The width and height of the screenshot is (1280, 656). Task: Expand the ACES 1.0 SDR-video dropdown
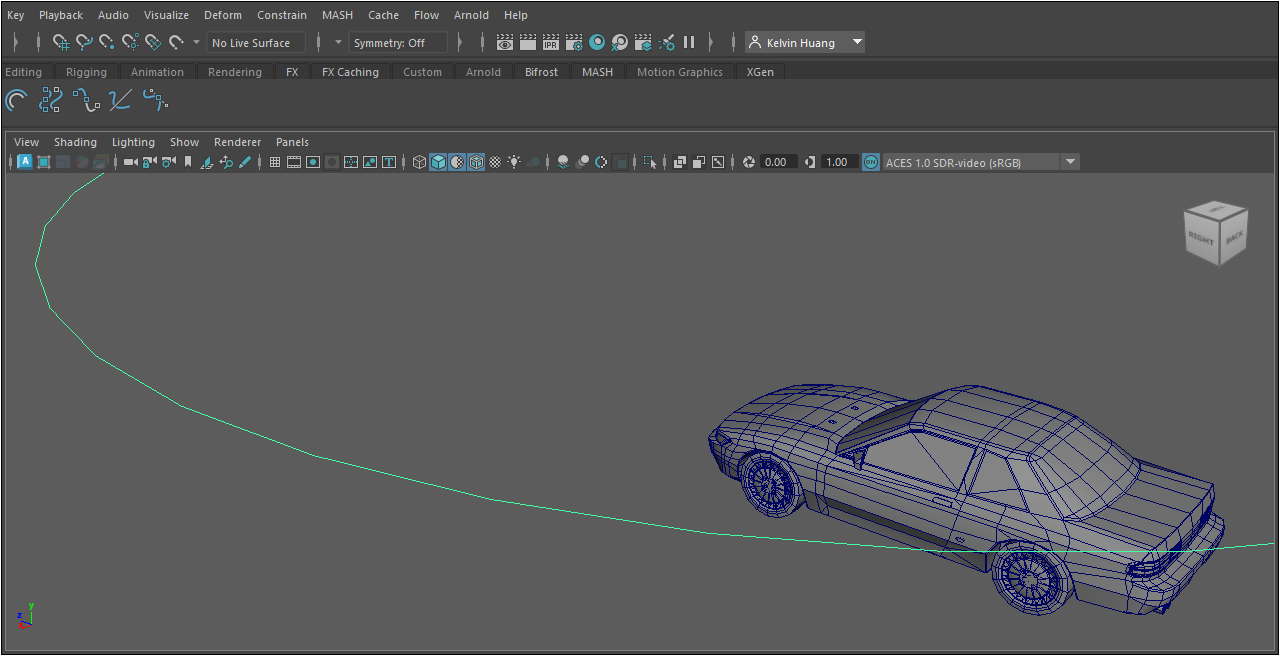(1070, 162)
